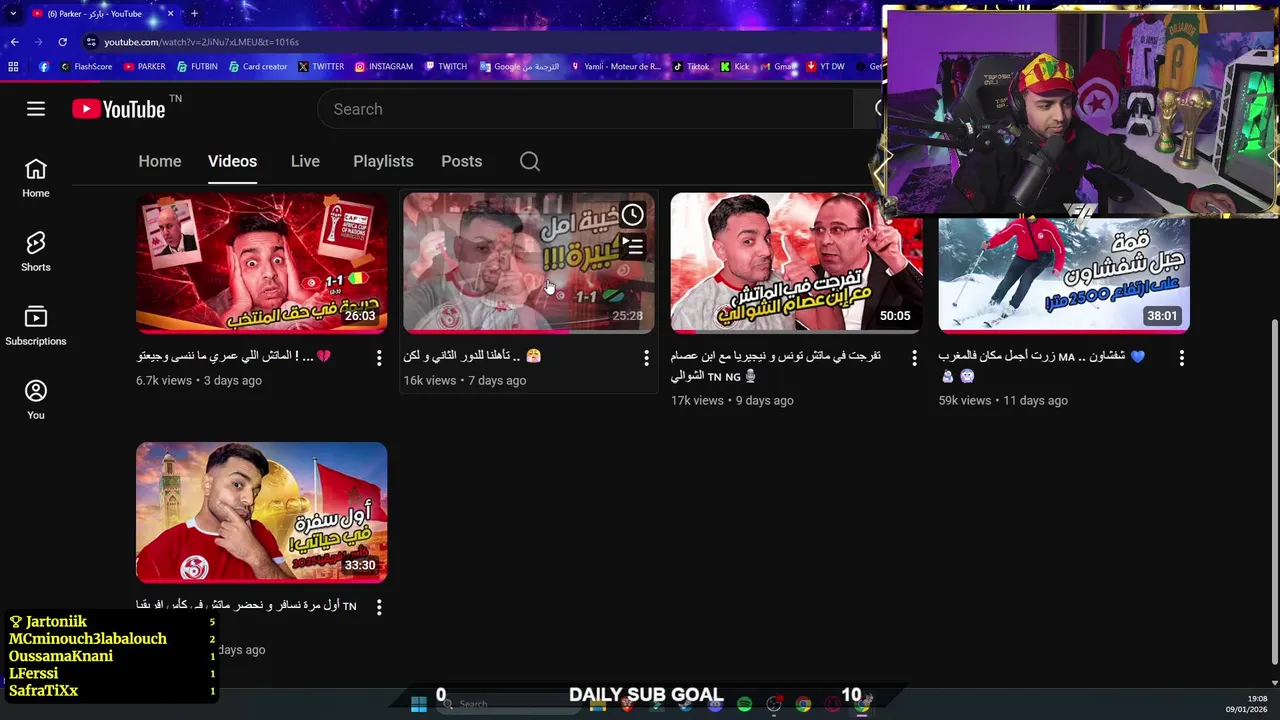This screenshot has height=720, width=1280.
Task: Click Watch later clock on hovered thumbnail
Action: coord(633,215)
